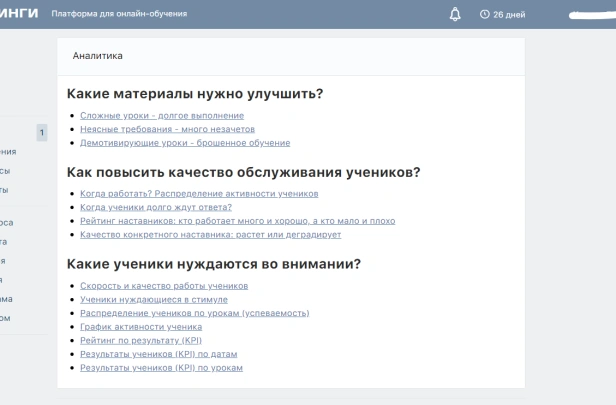View Скорость и качество работы учеников

pos(164,285)
